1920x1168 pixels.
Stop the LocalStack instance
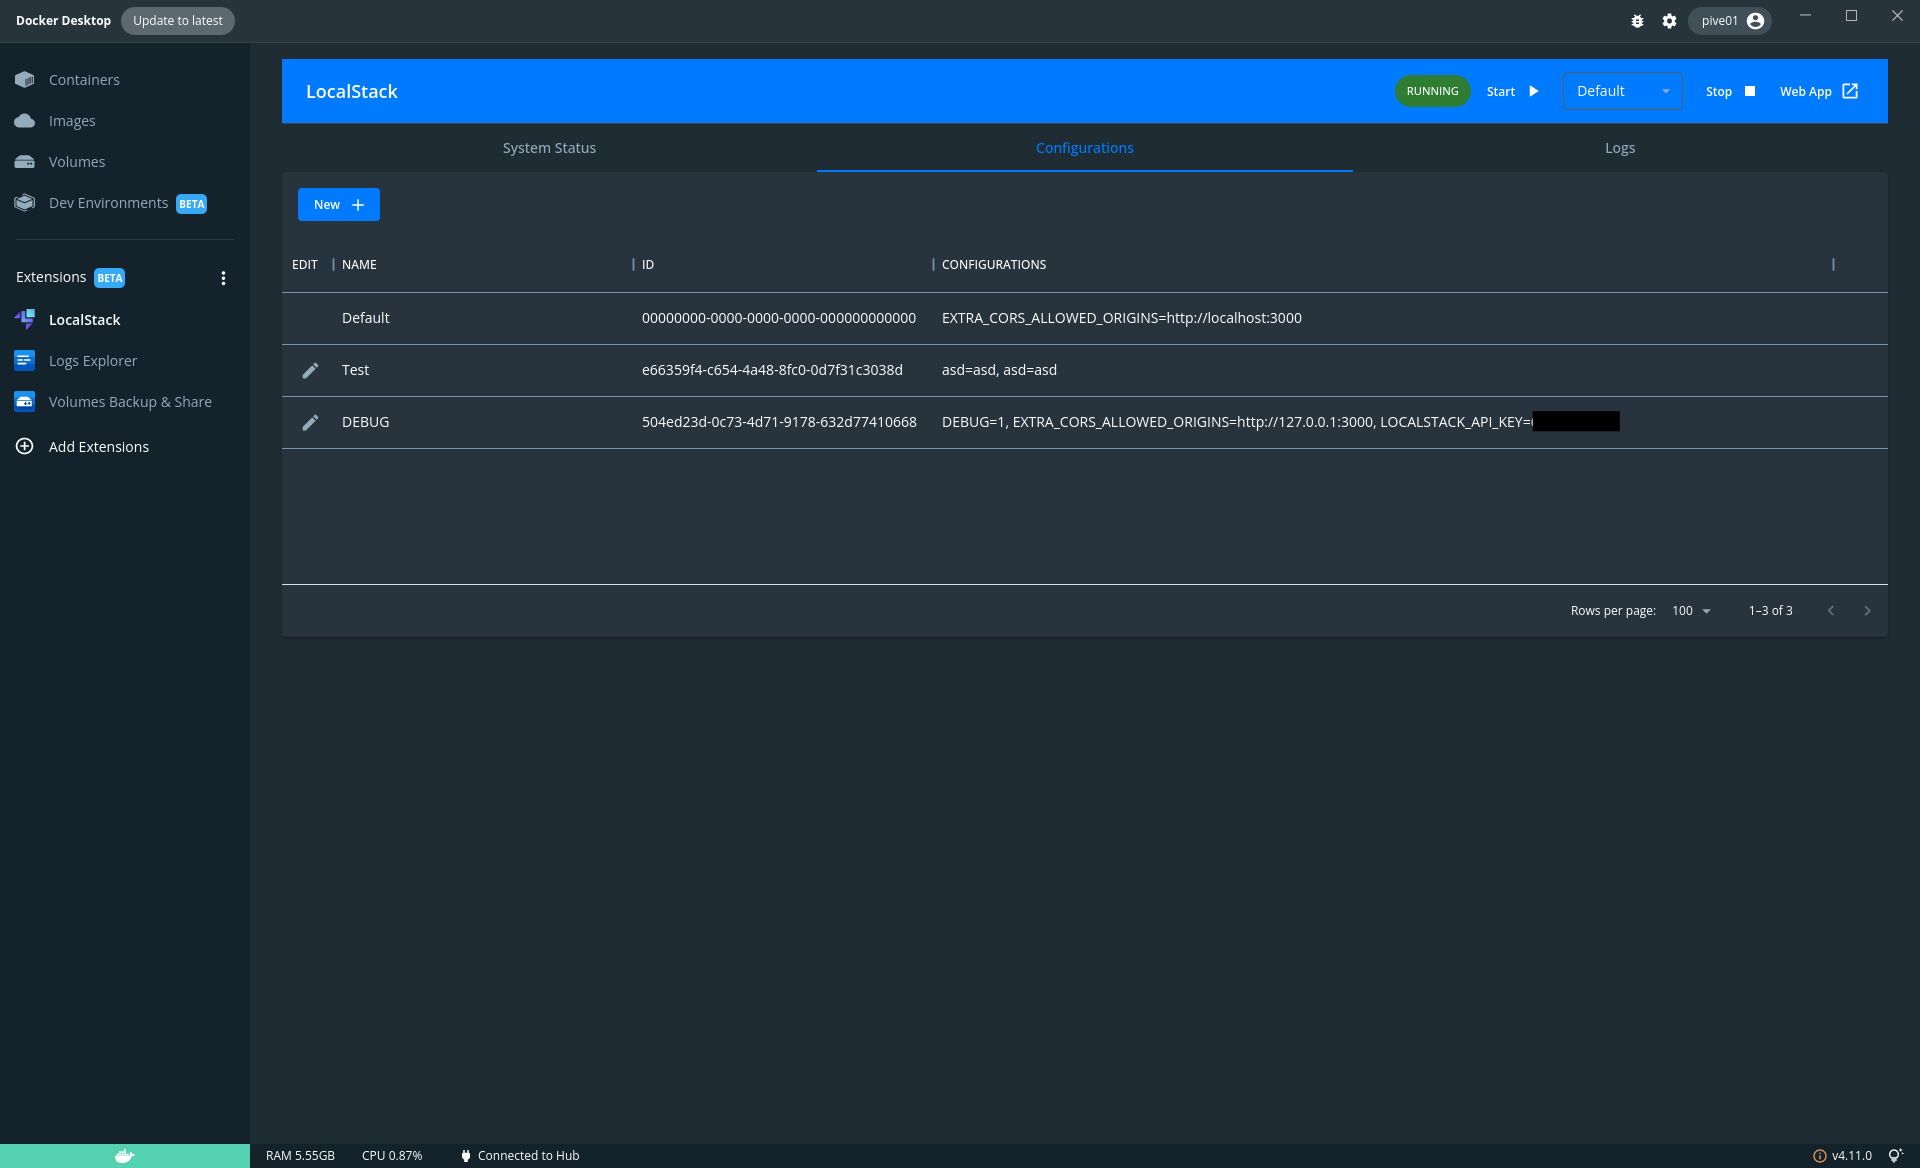pos(1730,91)
